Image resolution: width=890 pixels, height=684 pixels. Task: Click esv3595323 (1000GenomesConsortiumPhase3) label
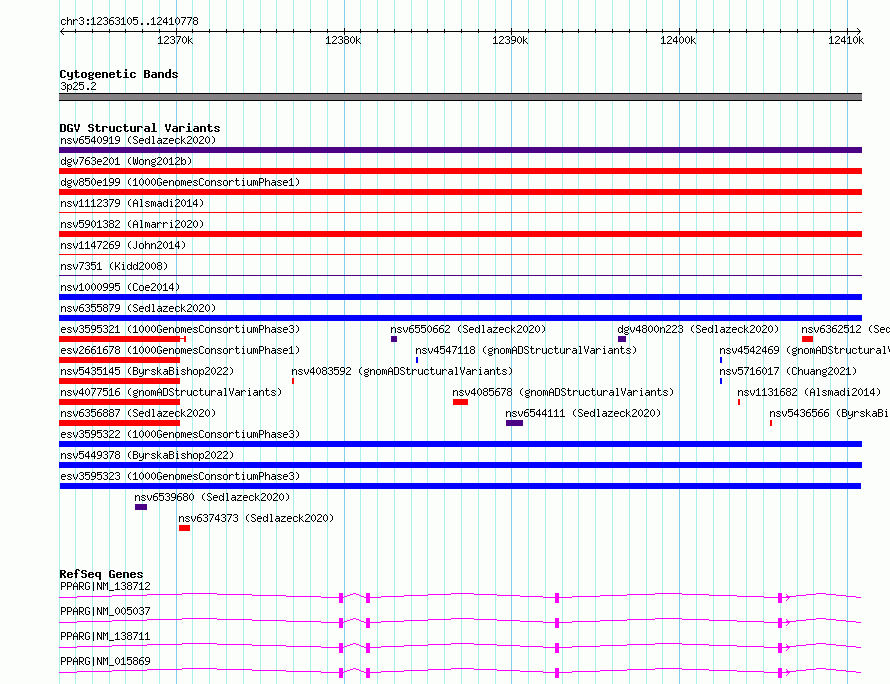tap(180, 476)
